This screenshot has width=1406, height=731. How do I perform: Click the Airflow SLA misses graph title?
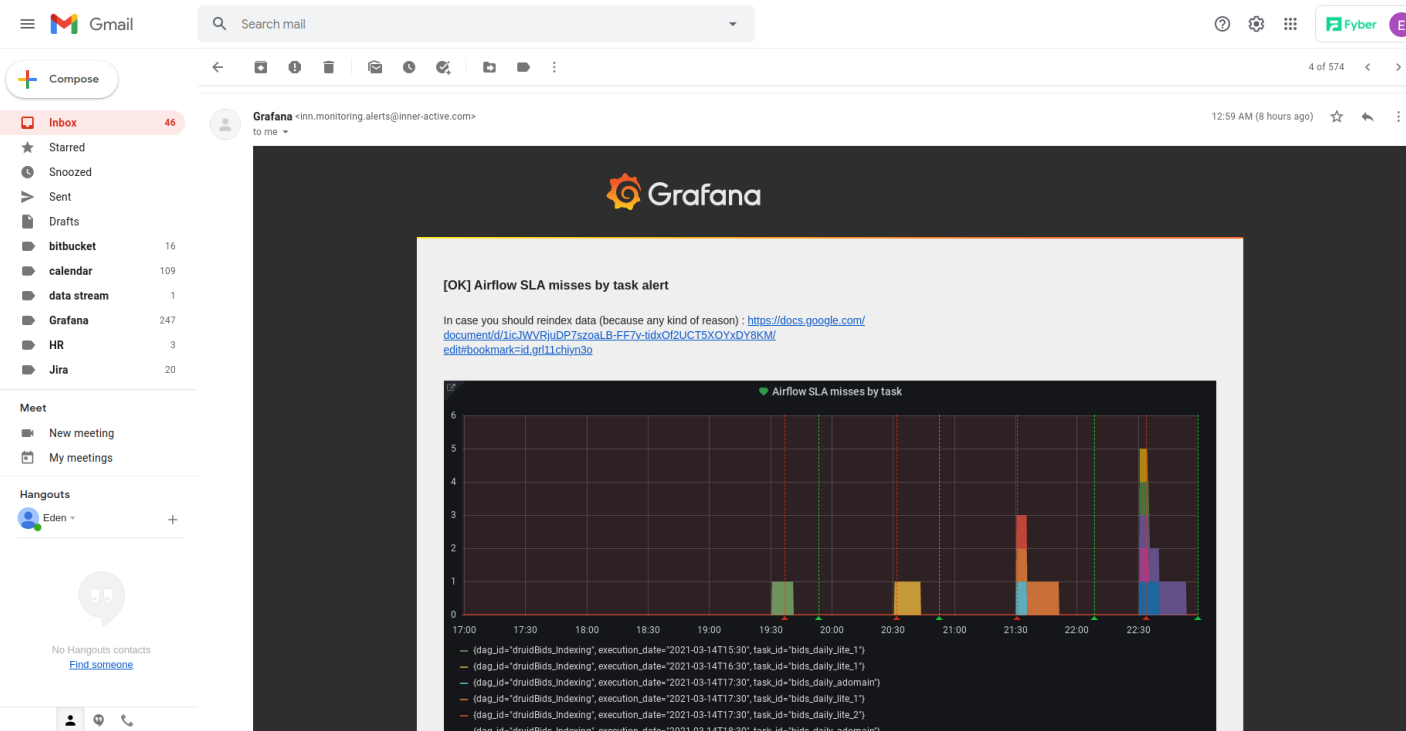tap(837, 392)
